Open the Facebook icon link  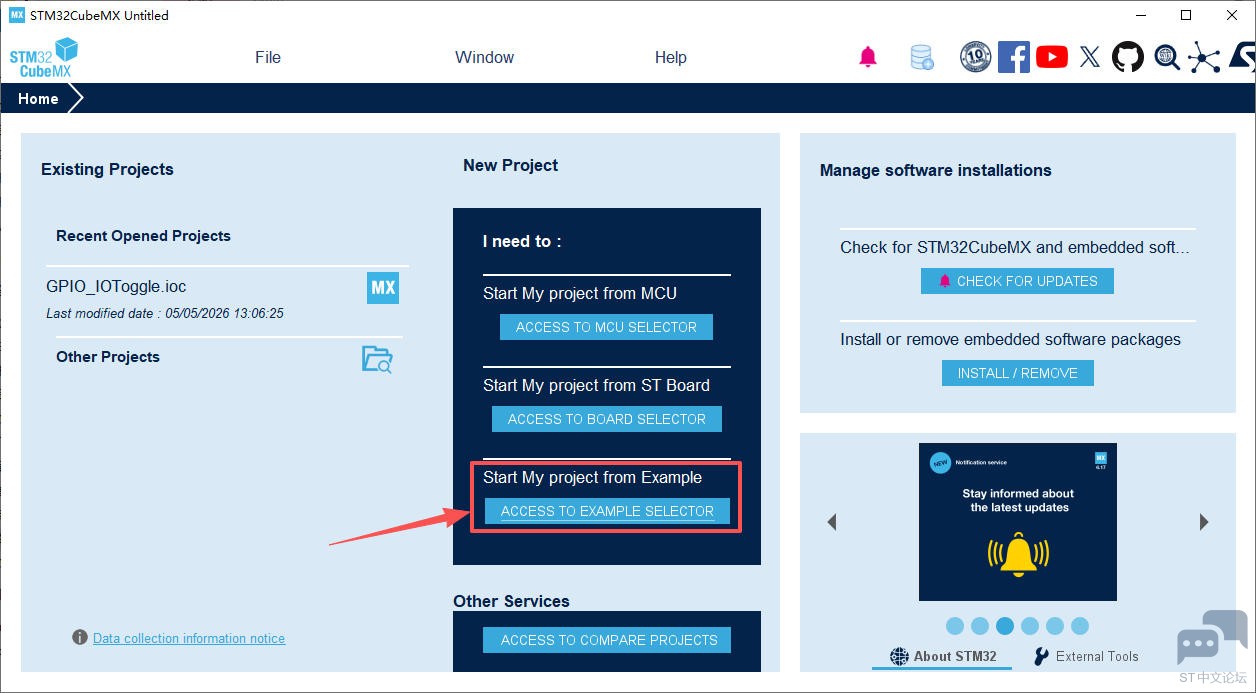tap(1014, 57)
